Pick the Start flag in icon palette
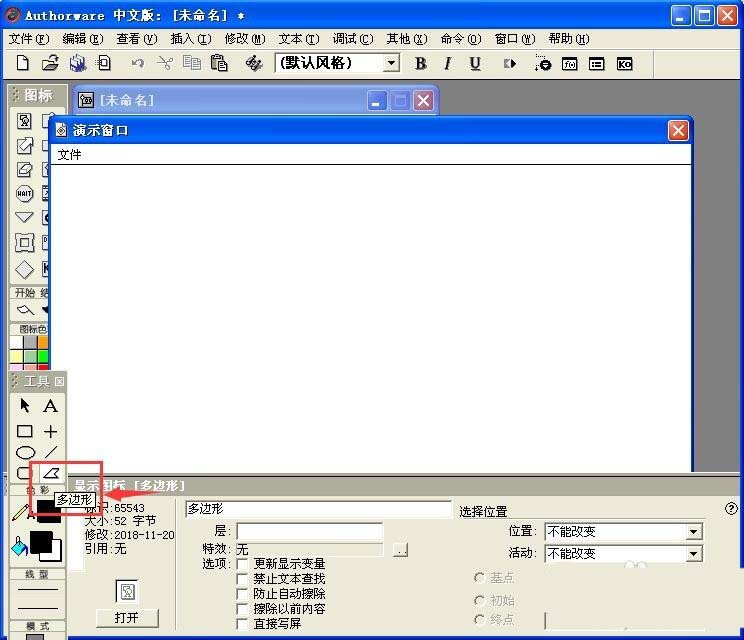 25,310
